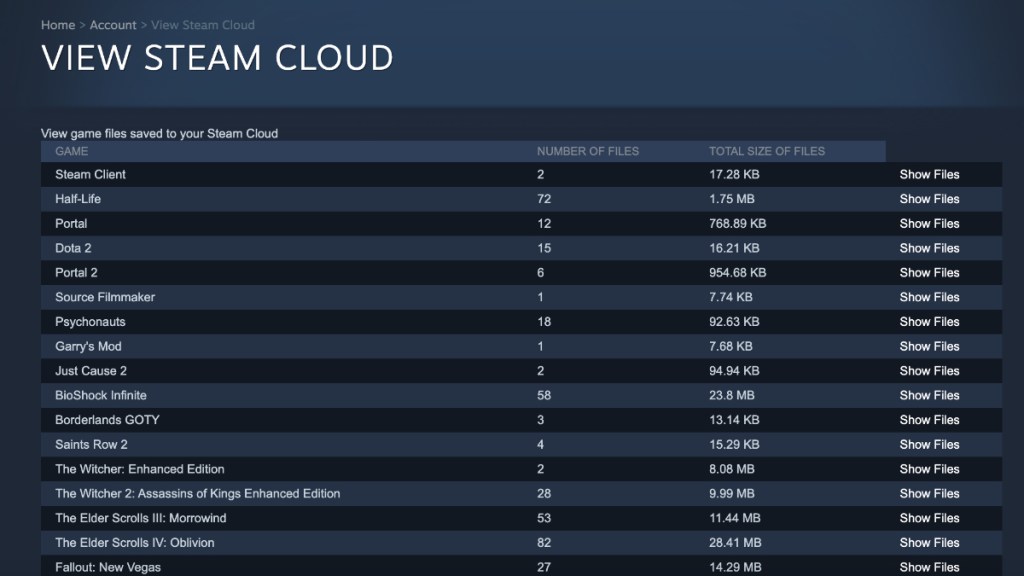This screenshot has width=1024, height=576.
Task: Show files for The Witcher 2
Action: (x=929, y=494)
